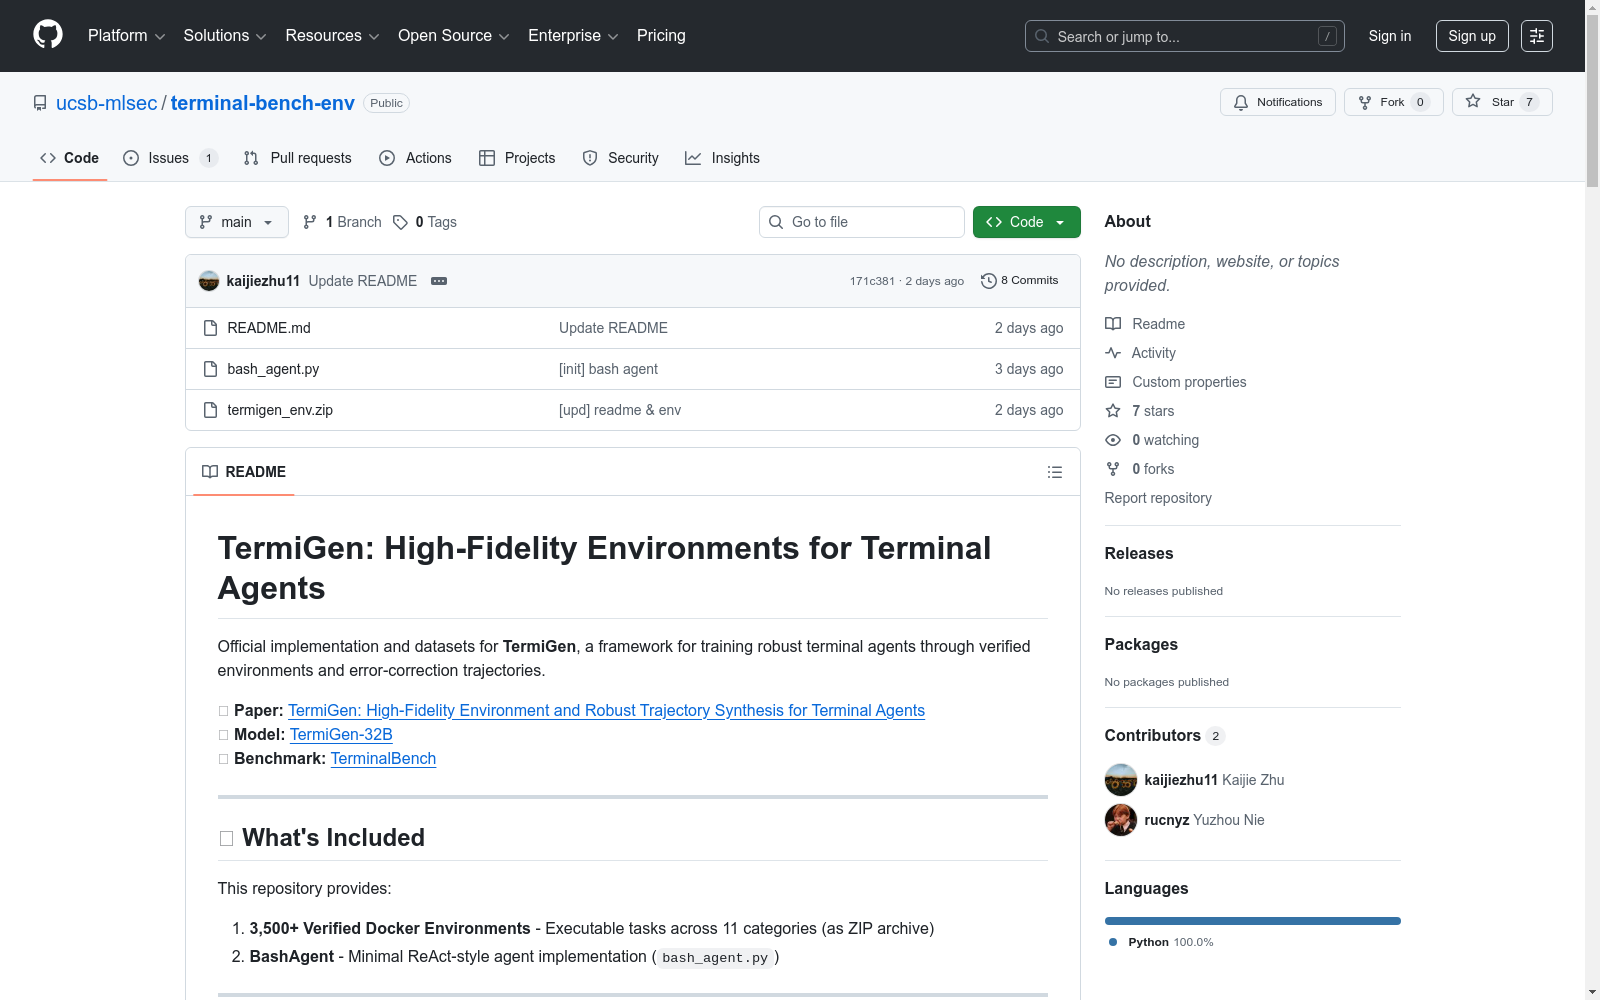Open the terminal-bench-env repository link
This screenshot has height=1000, width=1600.
(x=263, y=103)
